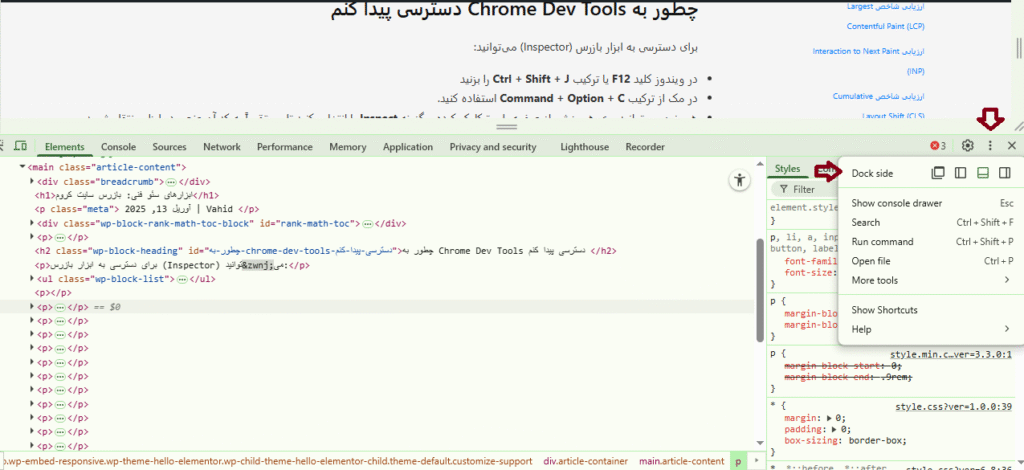Click the font-size property in Styles
The width and height of the screenshot is (1024, 470).
(x=810, y=272)
